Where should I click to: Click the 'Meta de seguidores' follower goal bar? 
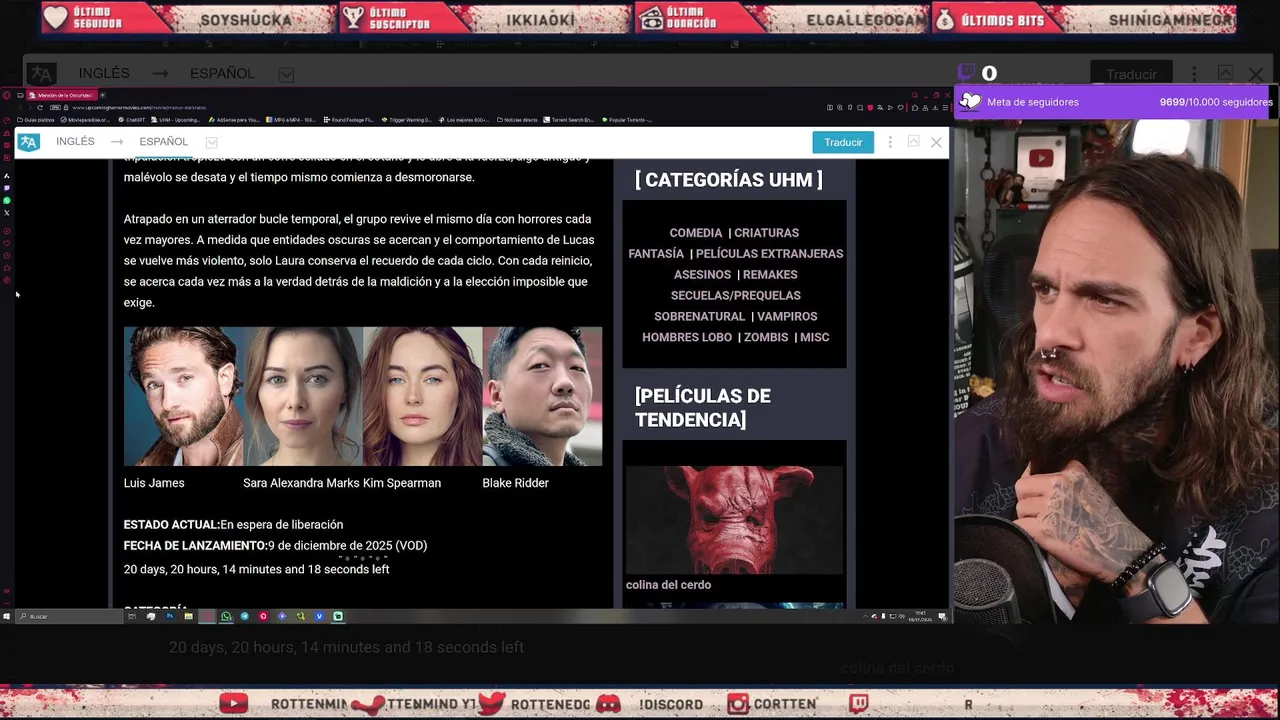point(1116,102)
